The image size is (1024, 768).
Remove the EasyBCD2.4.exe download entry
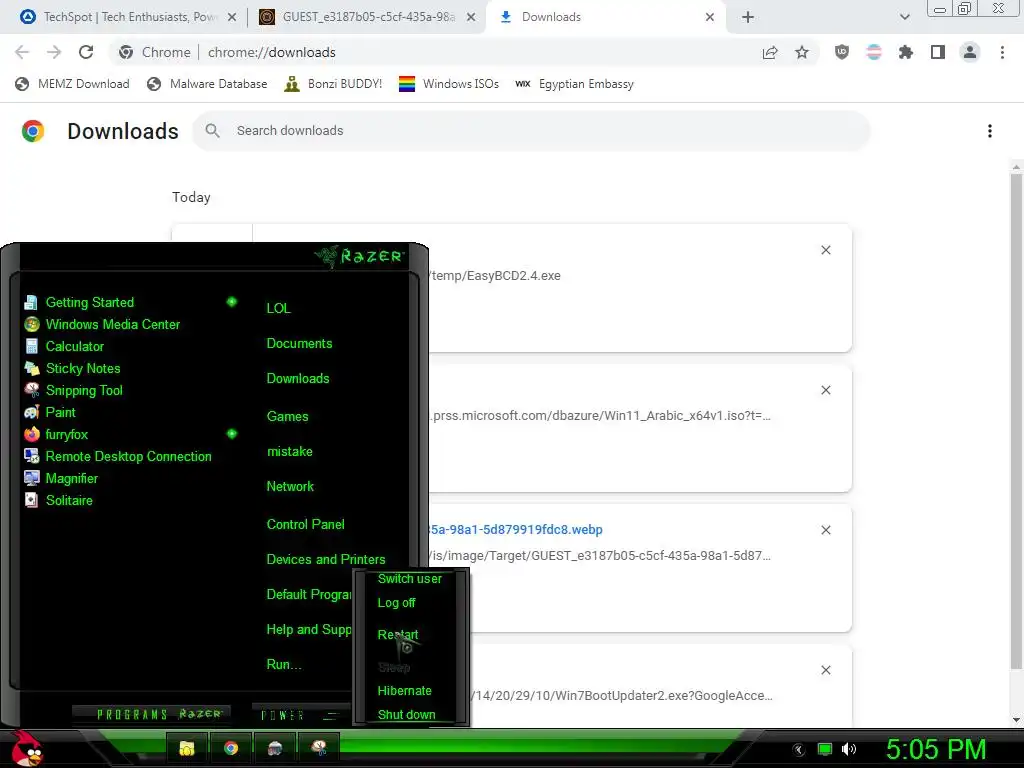point(825,250)
